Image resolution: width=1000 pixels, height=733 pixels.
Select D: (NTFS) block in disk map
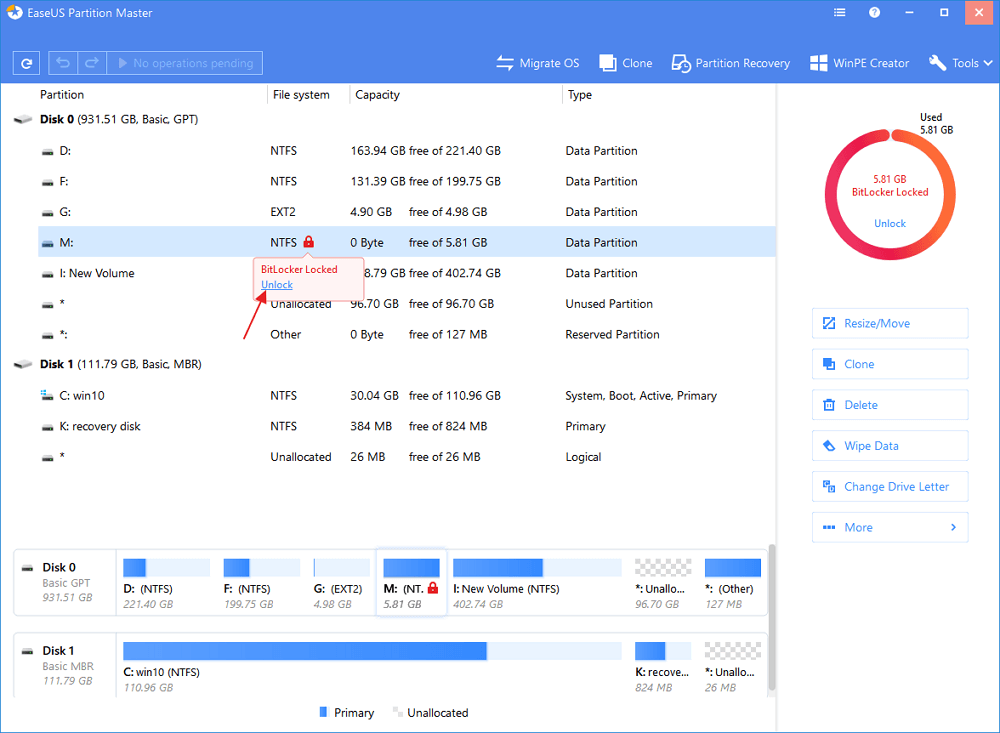click(x=166, y=583)
